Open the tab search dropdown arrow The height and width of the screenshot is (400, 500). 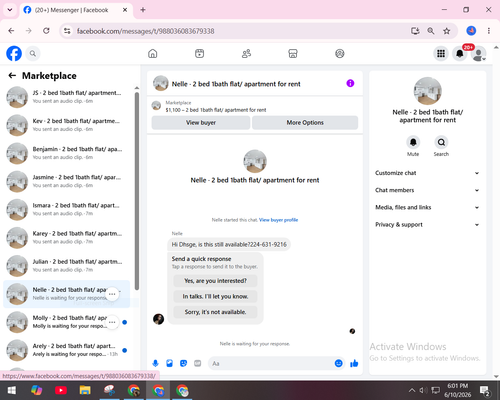[x=10, y=10]
